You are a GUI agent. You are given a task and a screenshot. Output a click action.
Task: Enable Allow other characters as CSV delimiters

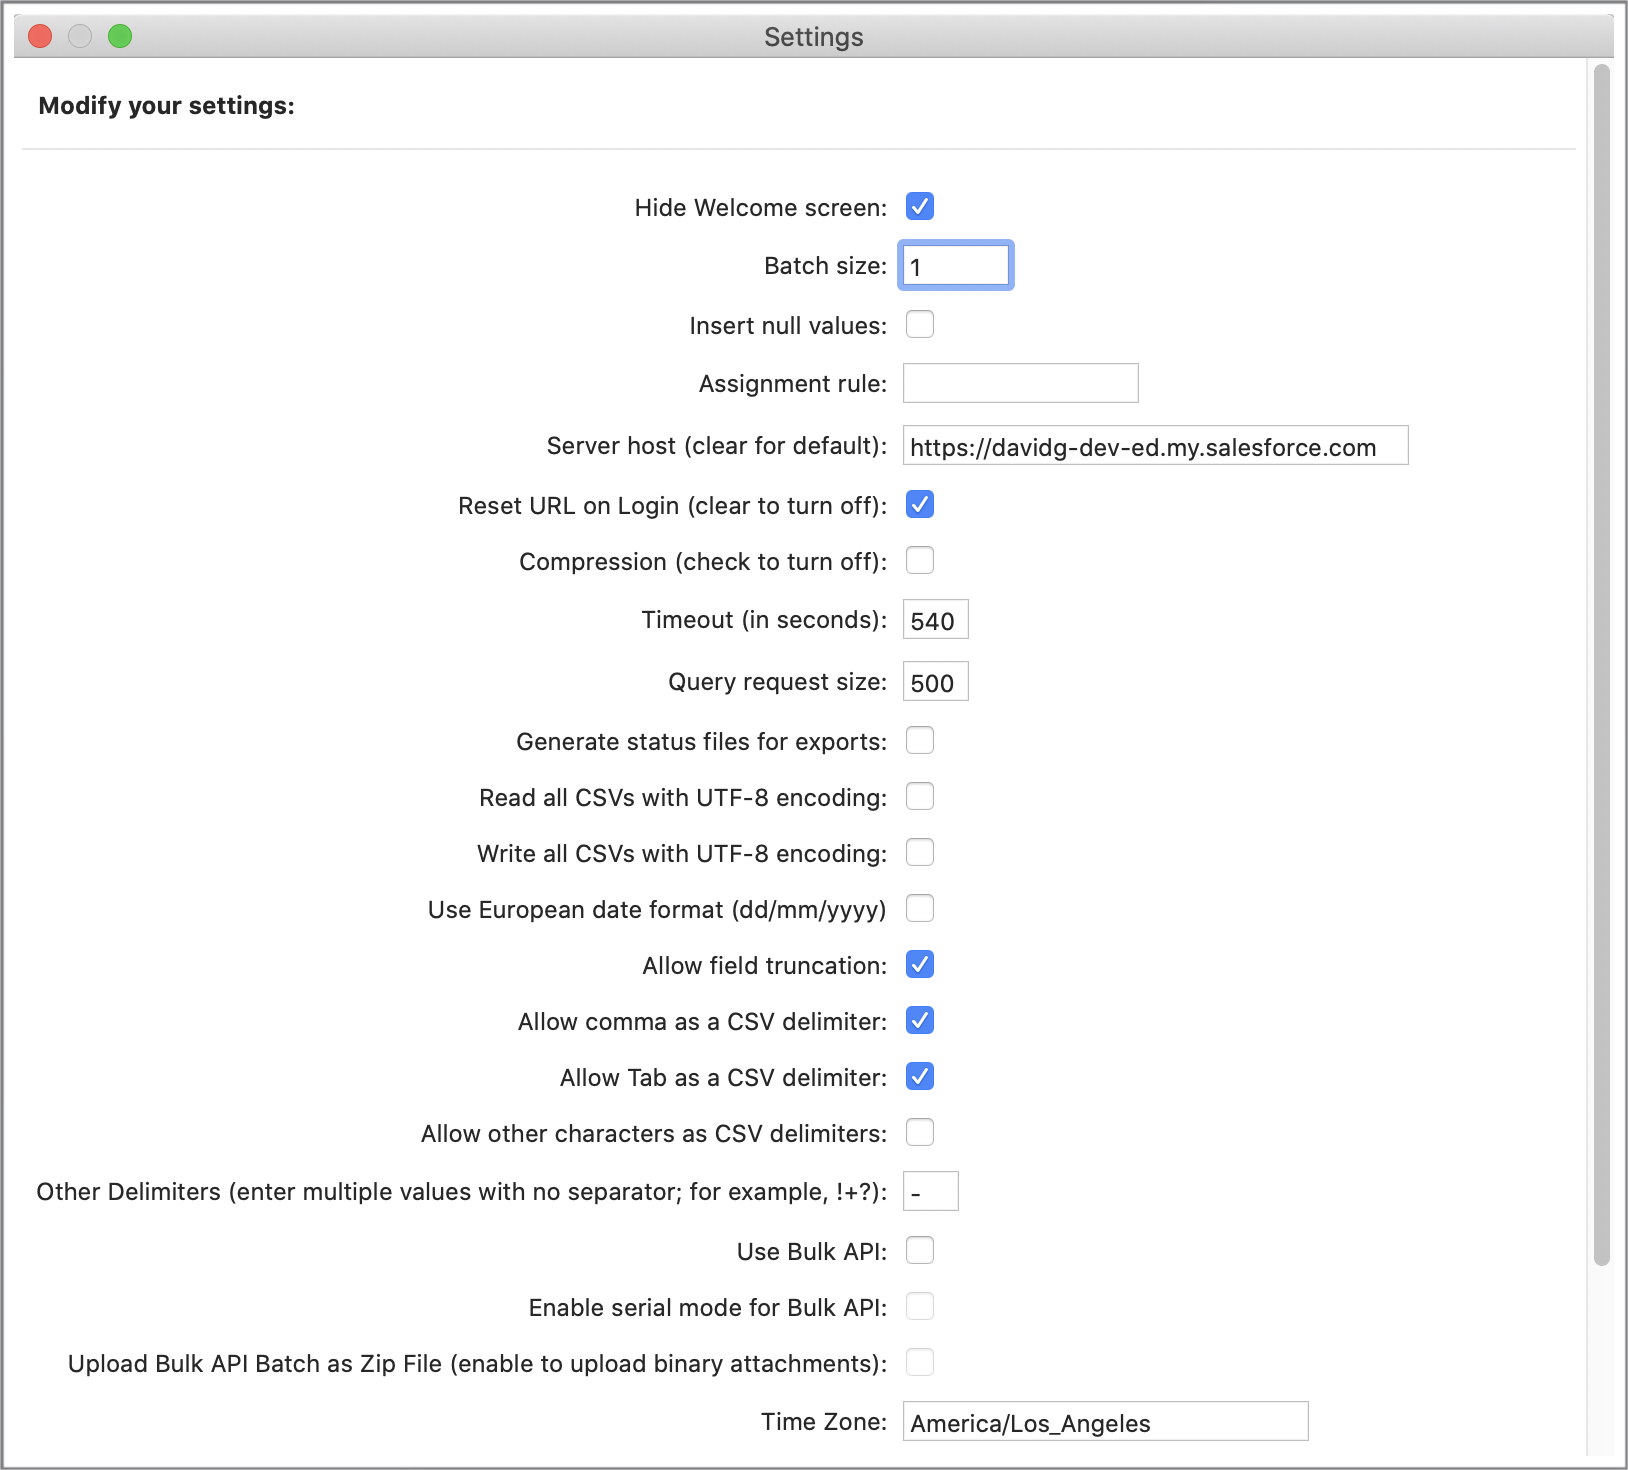click(x=919, y=1133)
